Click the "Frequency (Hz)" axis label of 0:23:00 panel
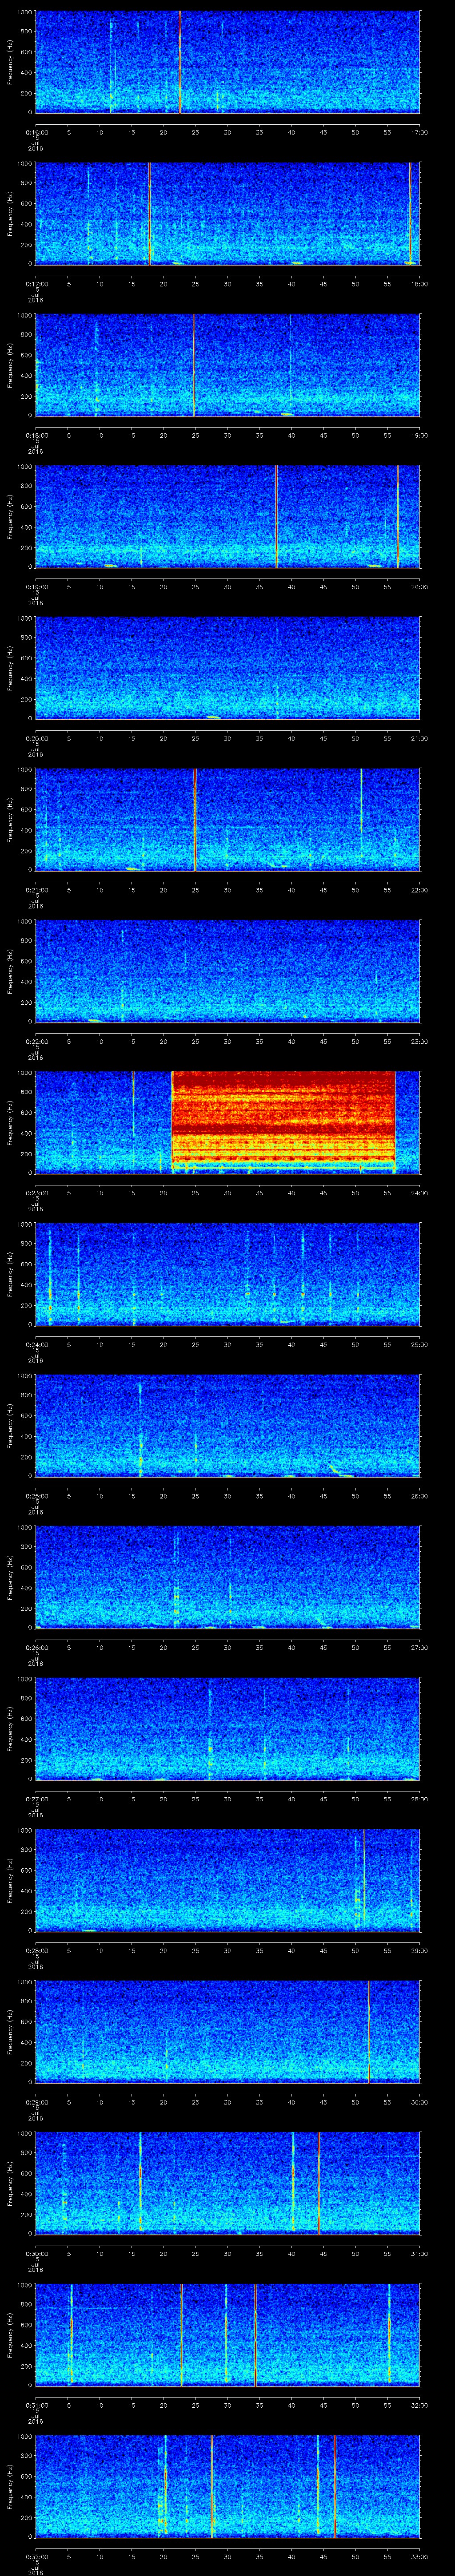The image size is (455, 2576). [10, 1122]
